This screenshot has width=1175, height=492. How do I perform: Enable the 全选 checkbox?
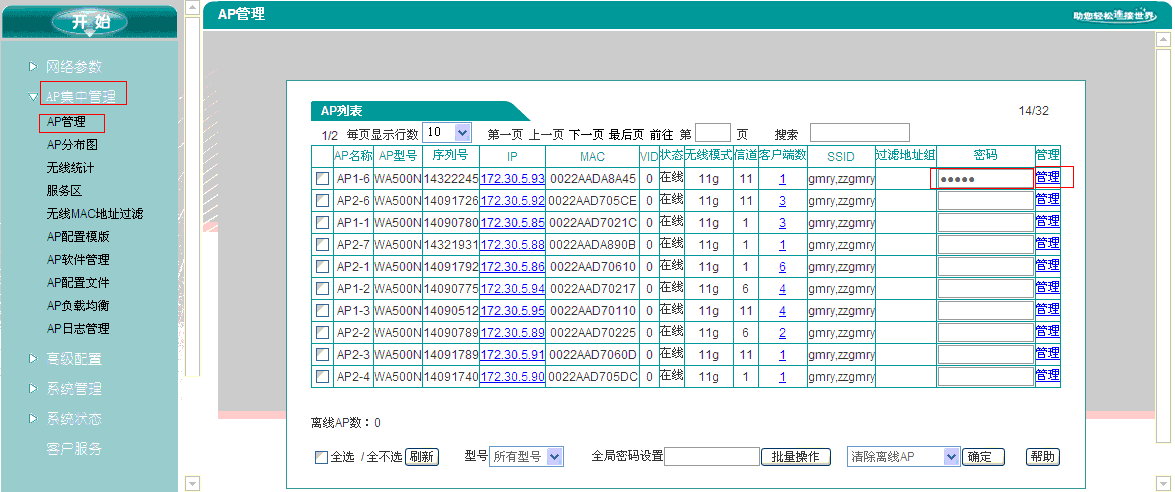(321, 458)
